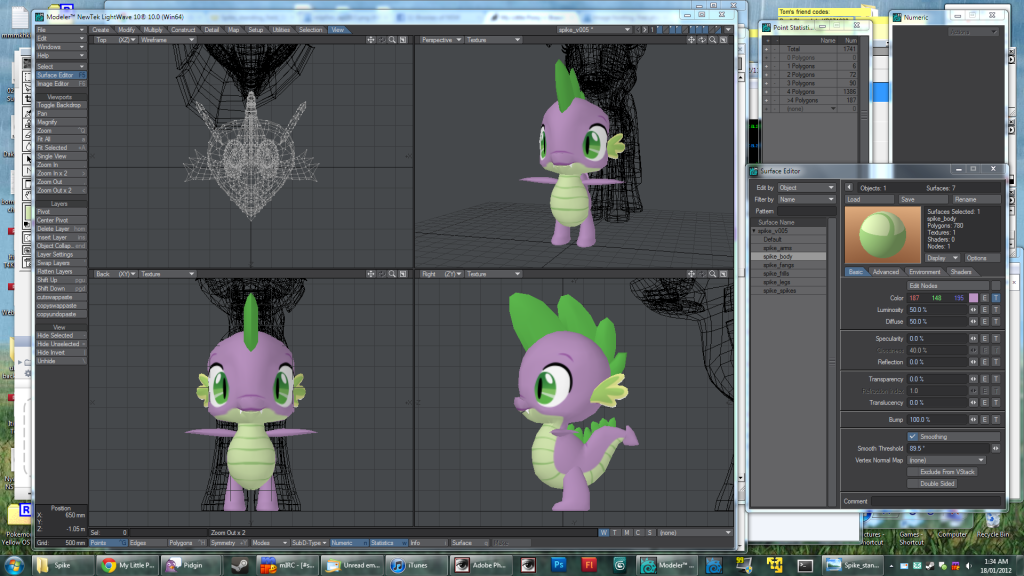This screenshot has height=576, width=1024.
Task: Click the magnify icon in Top viewport header
Action: pos(392,40)
